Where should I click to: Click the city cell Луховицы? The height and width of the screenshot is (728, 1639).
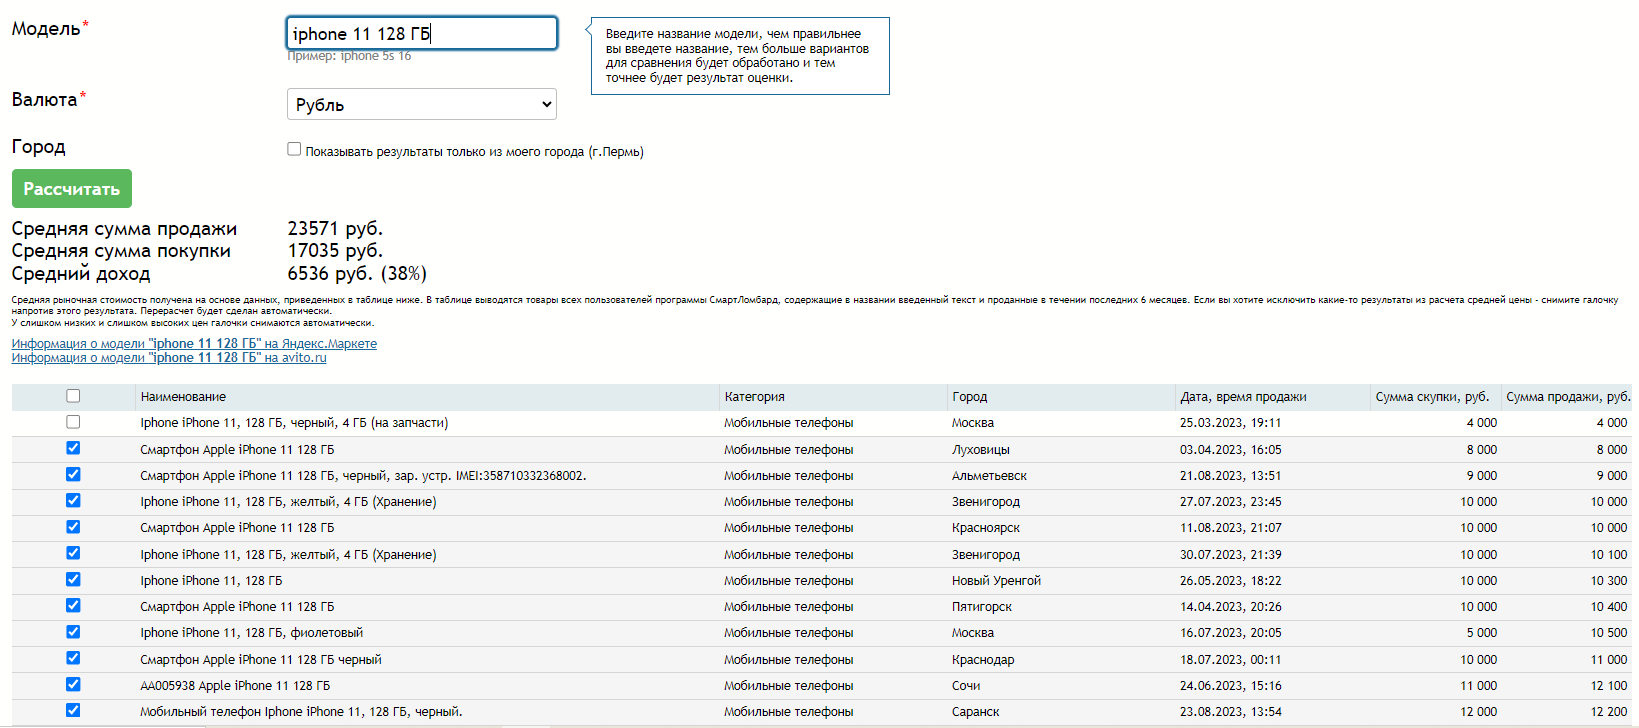coord(981,450)
